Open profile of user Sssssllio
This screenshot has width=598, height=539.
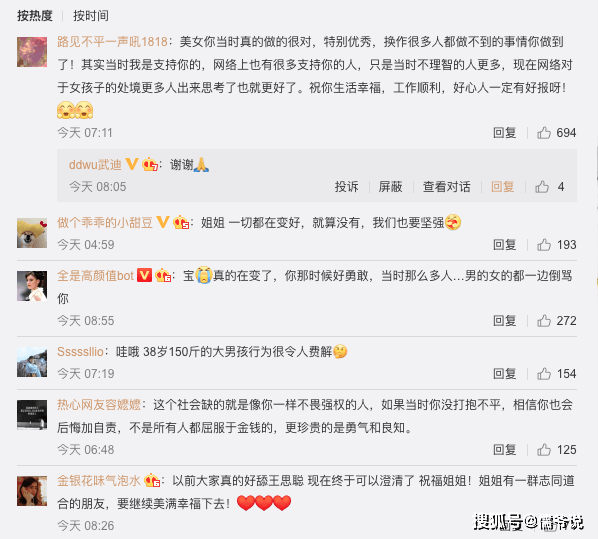[80, 351]
